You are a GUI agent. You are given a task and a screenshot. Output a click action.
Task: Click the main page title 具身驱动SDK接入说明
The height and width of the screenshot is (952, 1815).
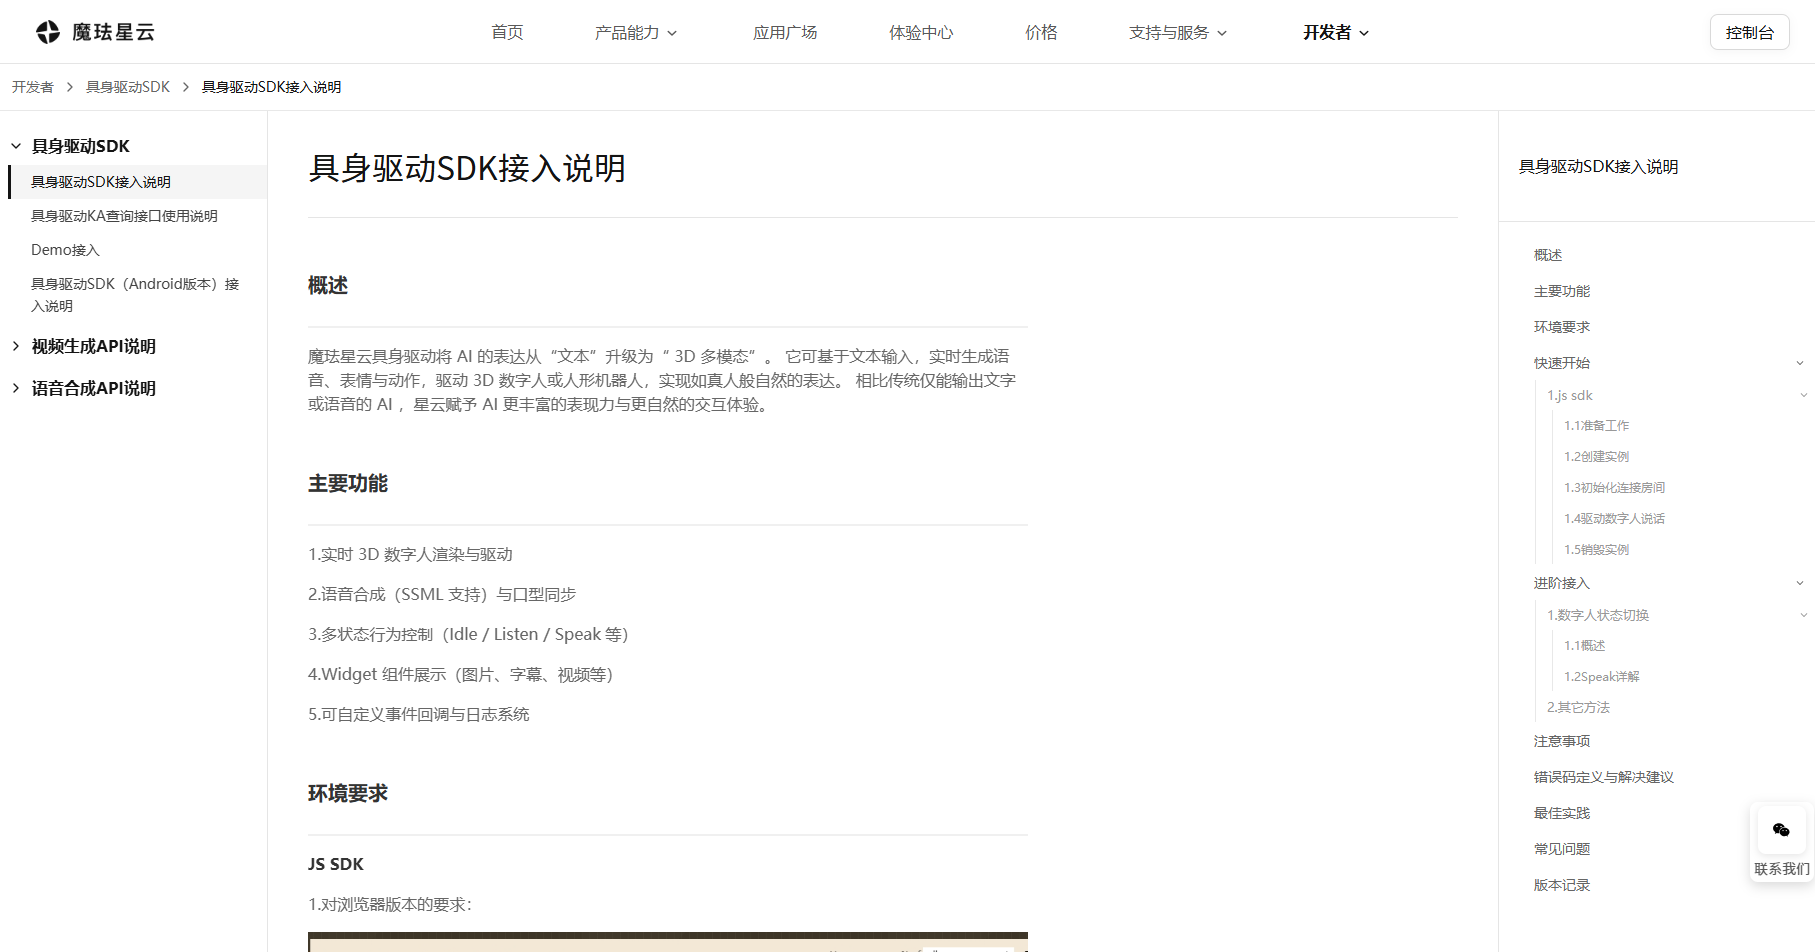(x=467, y=168)
